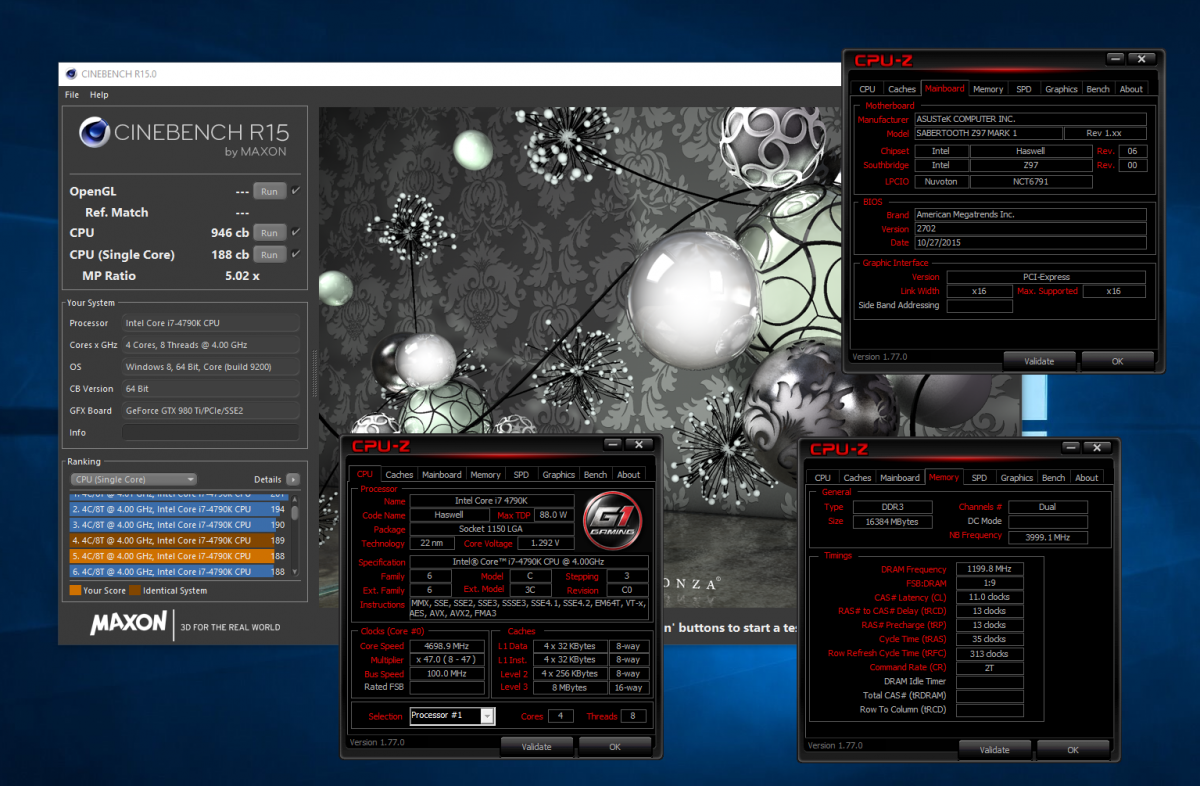The height and width of the screenshot is (786, 1200).
Task: Switch to Caches tab in CPU-Z processor window
Action: point(399,475)
